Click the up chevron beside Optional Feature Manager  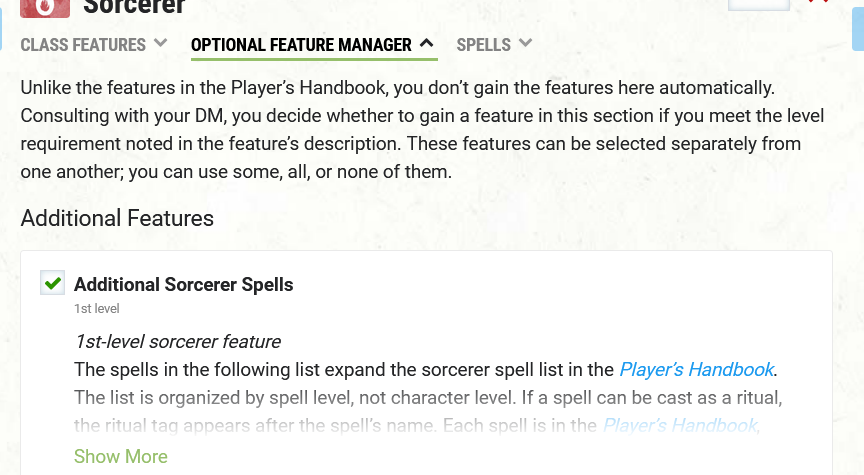(426, 43)
